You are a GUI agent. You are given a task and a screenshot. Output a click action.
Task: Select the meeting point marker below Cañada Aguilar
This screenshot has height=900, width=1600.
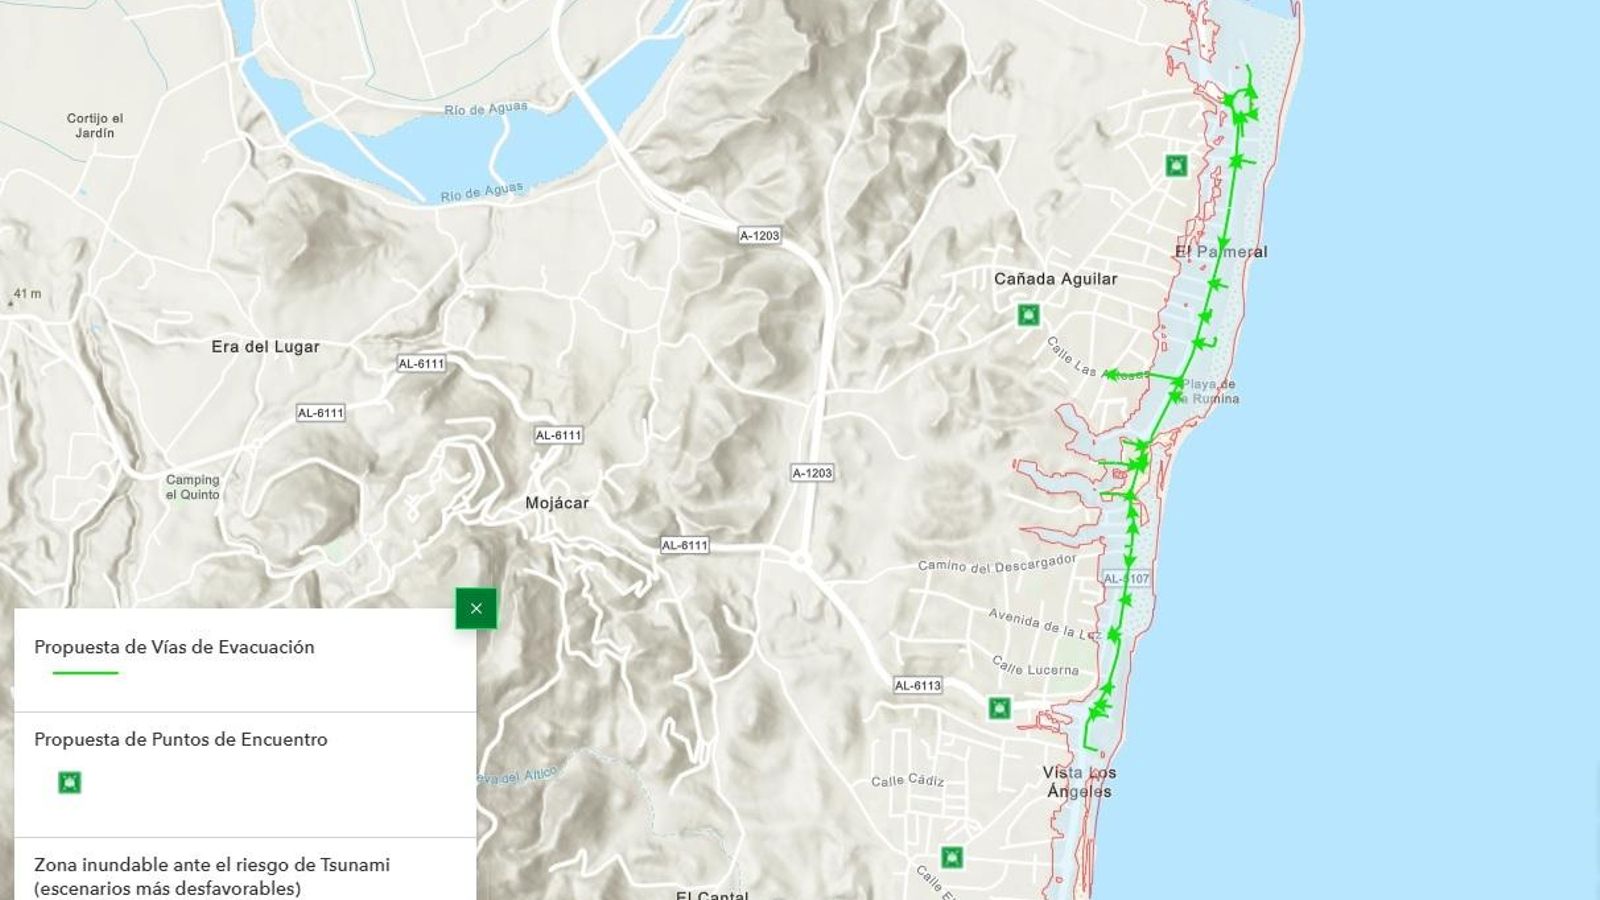1027,316
